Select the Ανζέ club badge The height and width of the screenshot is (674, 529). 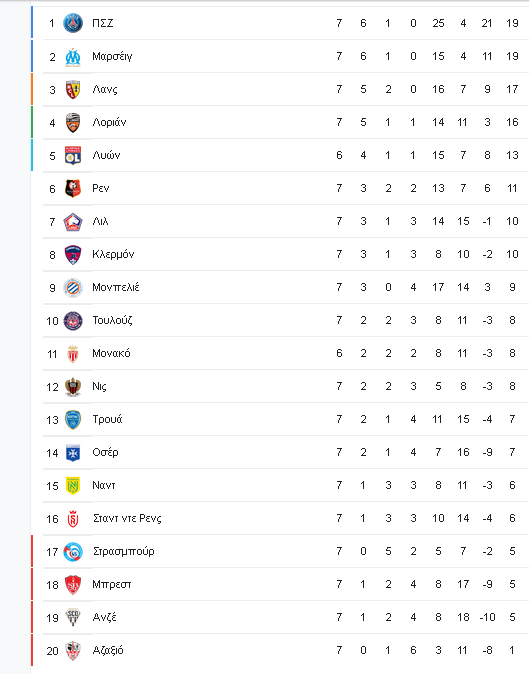click(73, 618)
